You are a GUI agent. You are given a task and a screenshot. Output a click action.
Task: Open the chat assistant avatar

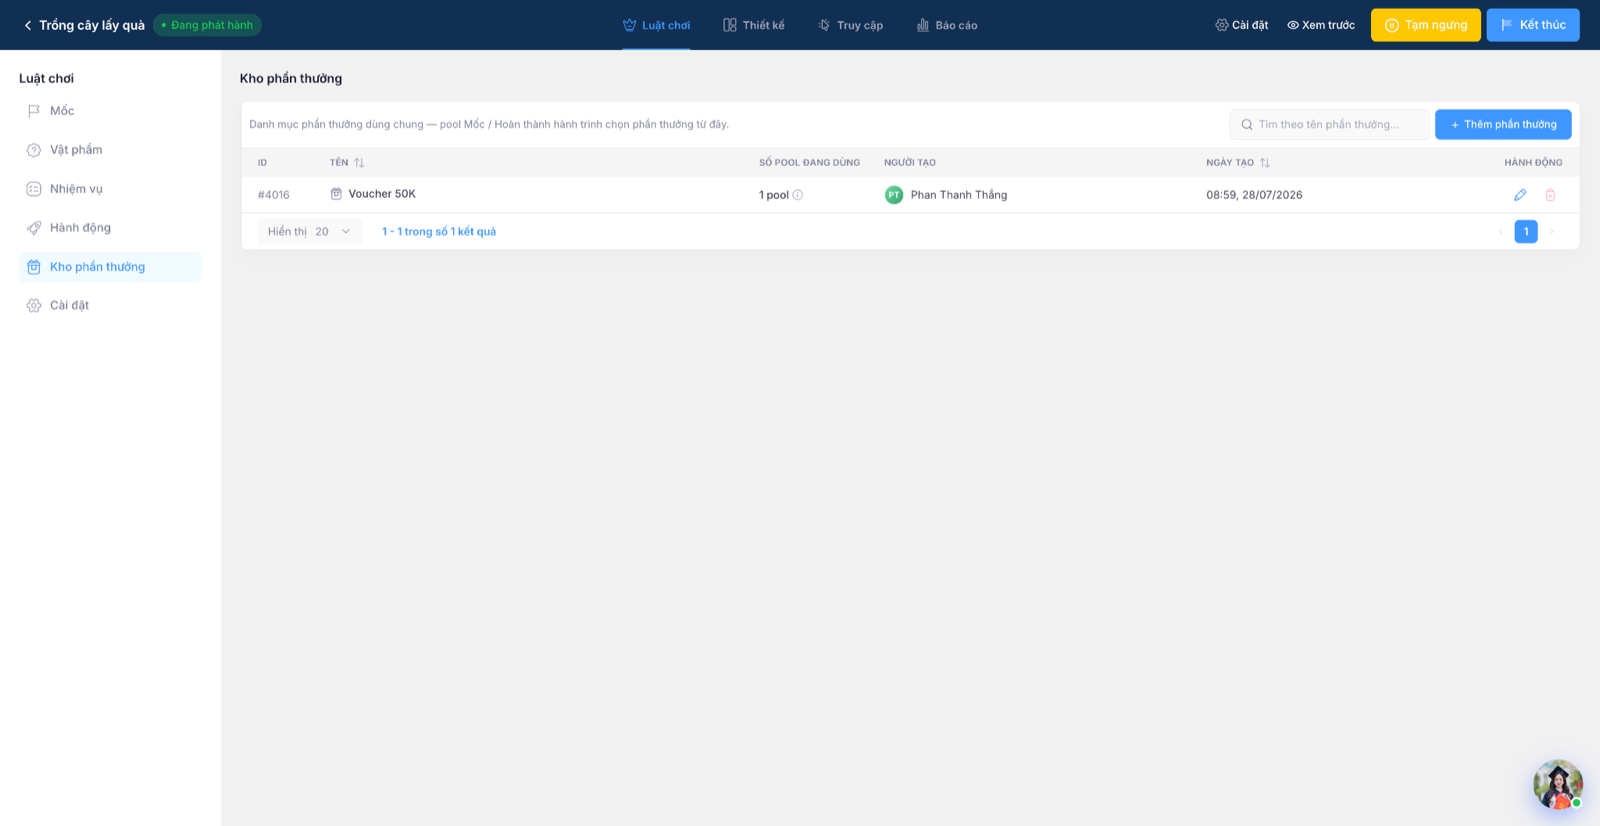point(1558,784)
